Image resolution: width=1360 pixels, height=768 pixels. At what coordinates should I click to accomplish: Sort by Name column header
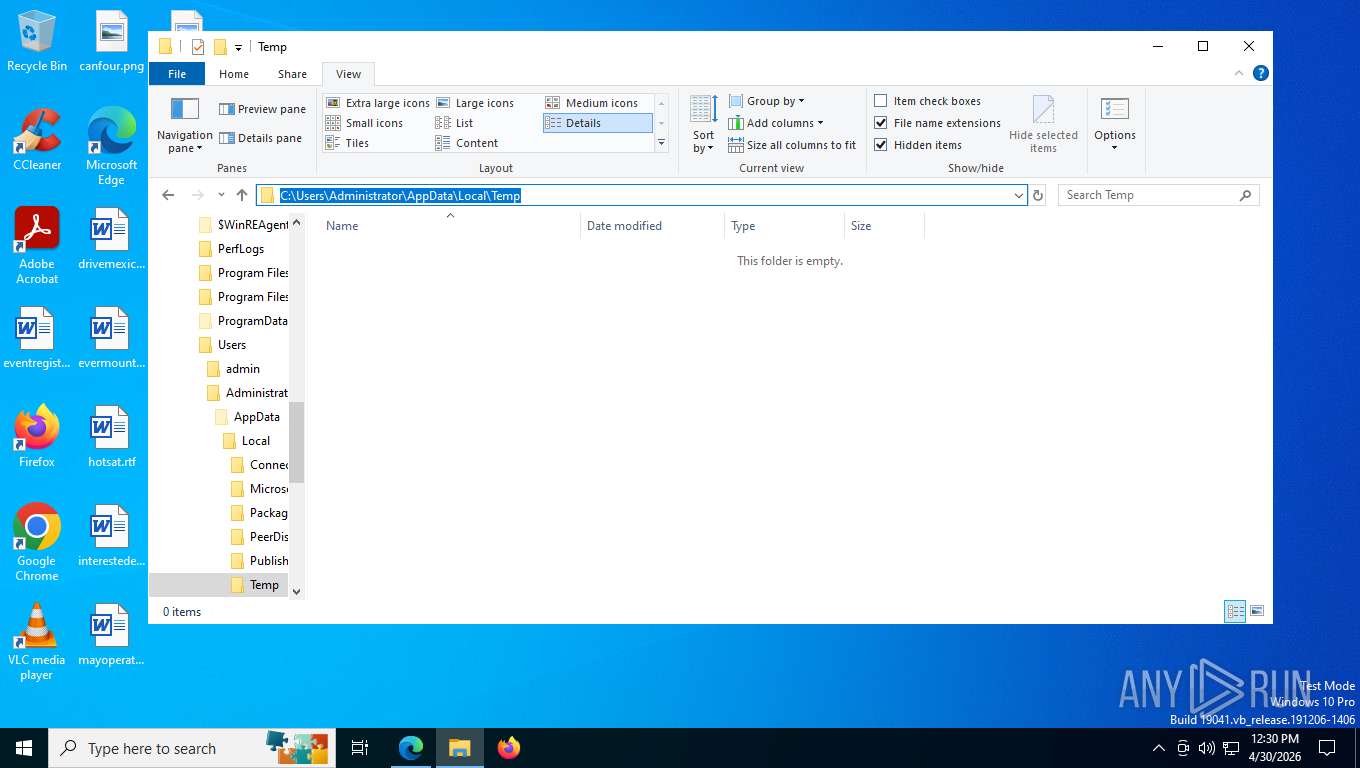click(450, 226)
